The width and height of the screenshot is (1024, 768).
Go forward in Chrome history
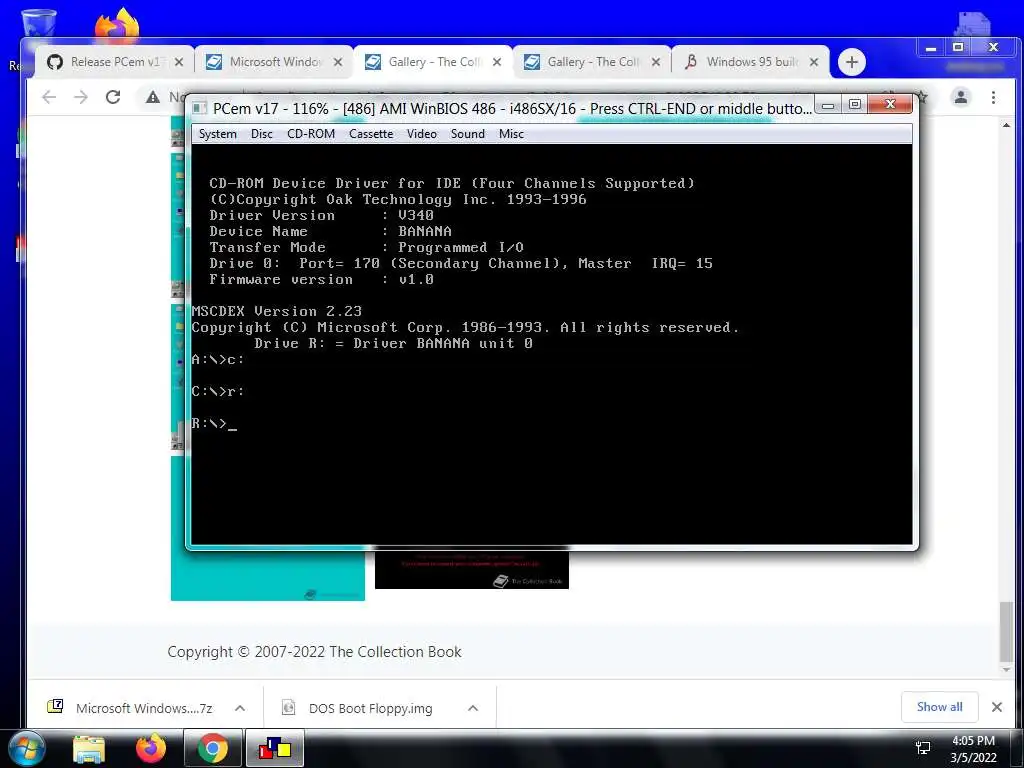pyautogui.click(x=80, y=97)
